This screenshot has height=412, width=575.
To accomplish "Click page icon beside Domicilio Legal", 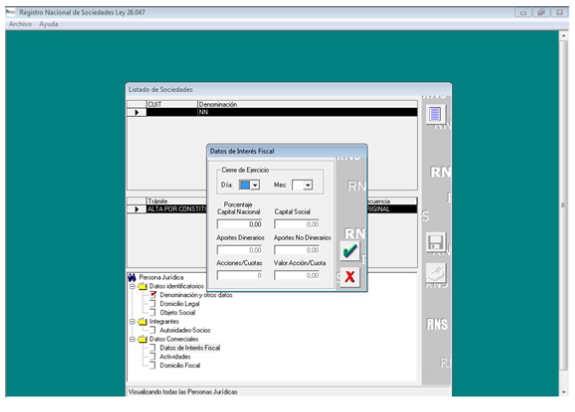I will 153,304.
